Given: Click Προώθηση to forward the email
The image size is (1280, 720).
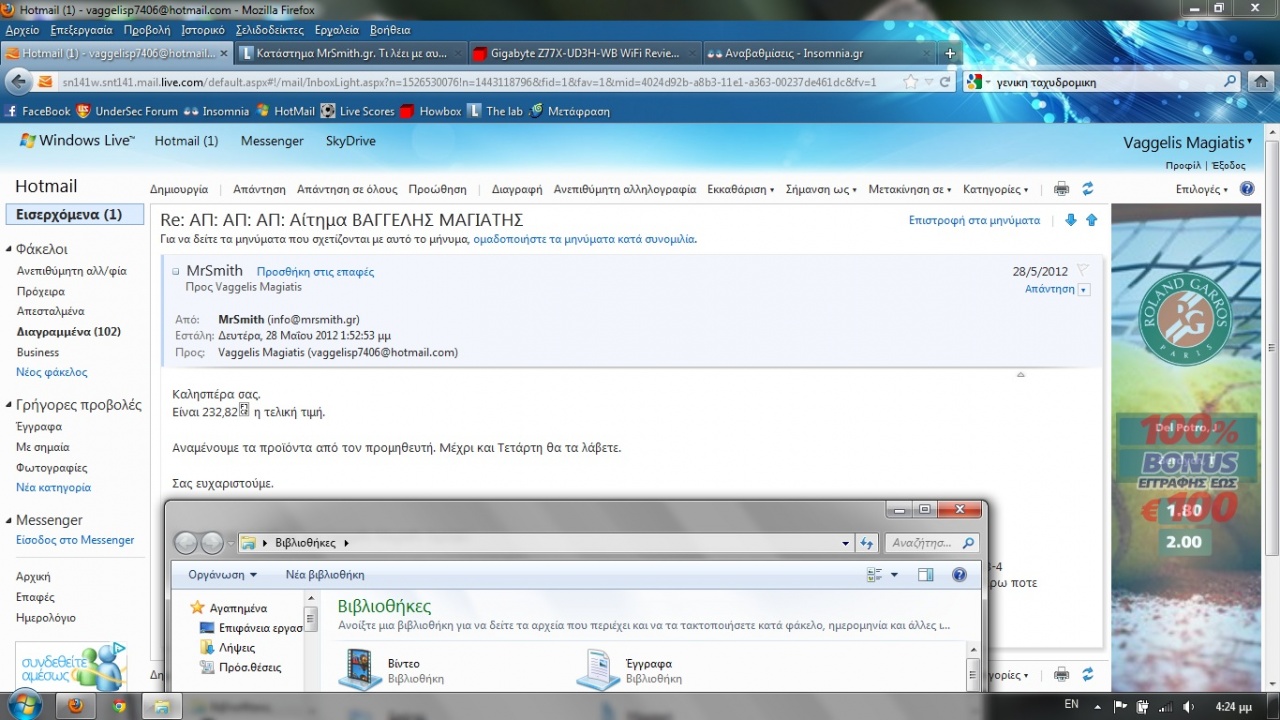Looking at the screenshot, I should point(438,189).
